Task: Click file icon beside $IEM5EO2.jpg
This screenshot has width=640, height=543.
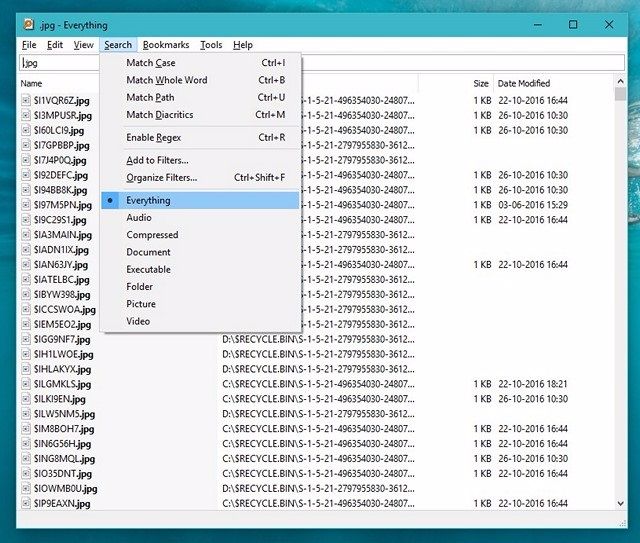Action: click(26, 324)
